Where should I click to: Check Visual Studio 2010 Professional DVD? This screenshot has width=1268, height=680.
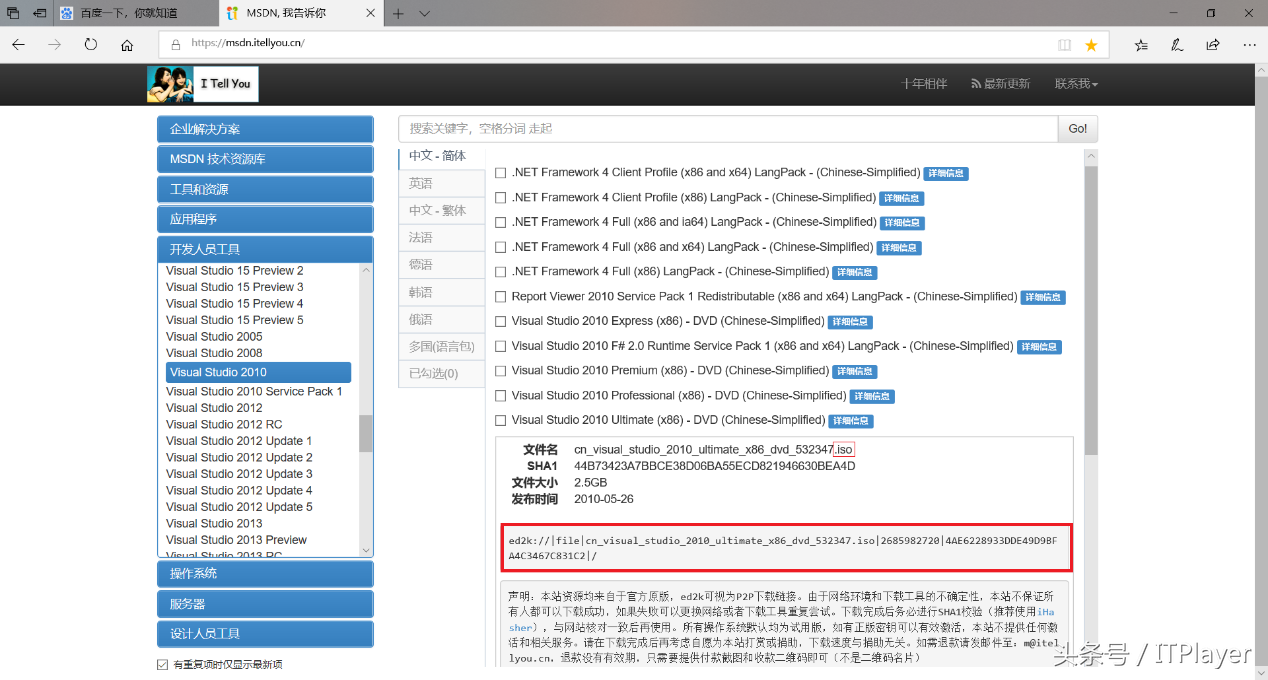(x=501, y=396)
